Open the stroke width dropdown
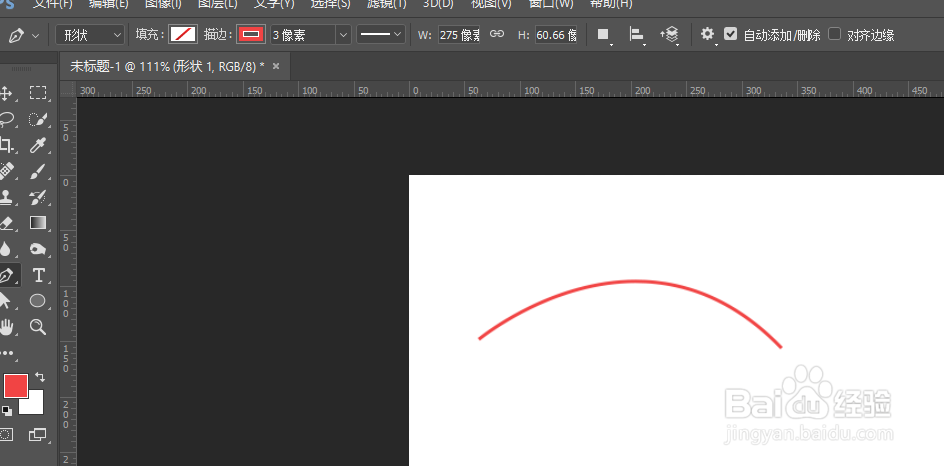This screenshot has height=466, width=944. pos(343,35)
